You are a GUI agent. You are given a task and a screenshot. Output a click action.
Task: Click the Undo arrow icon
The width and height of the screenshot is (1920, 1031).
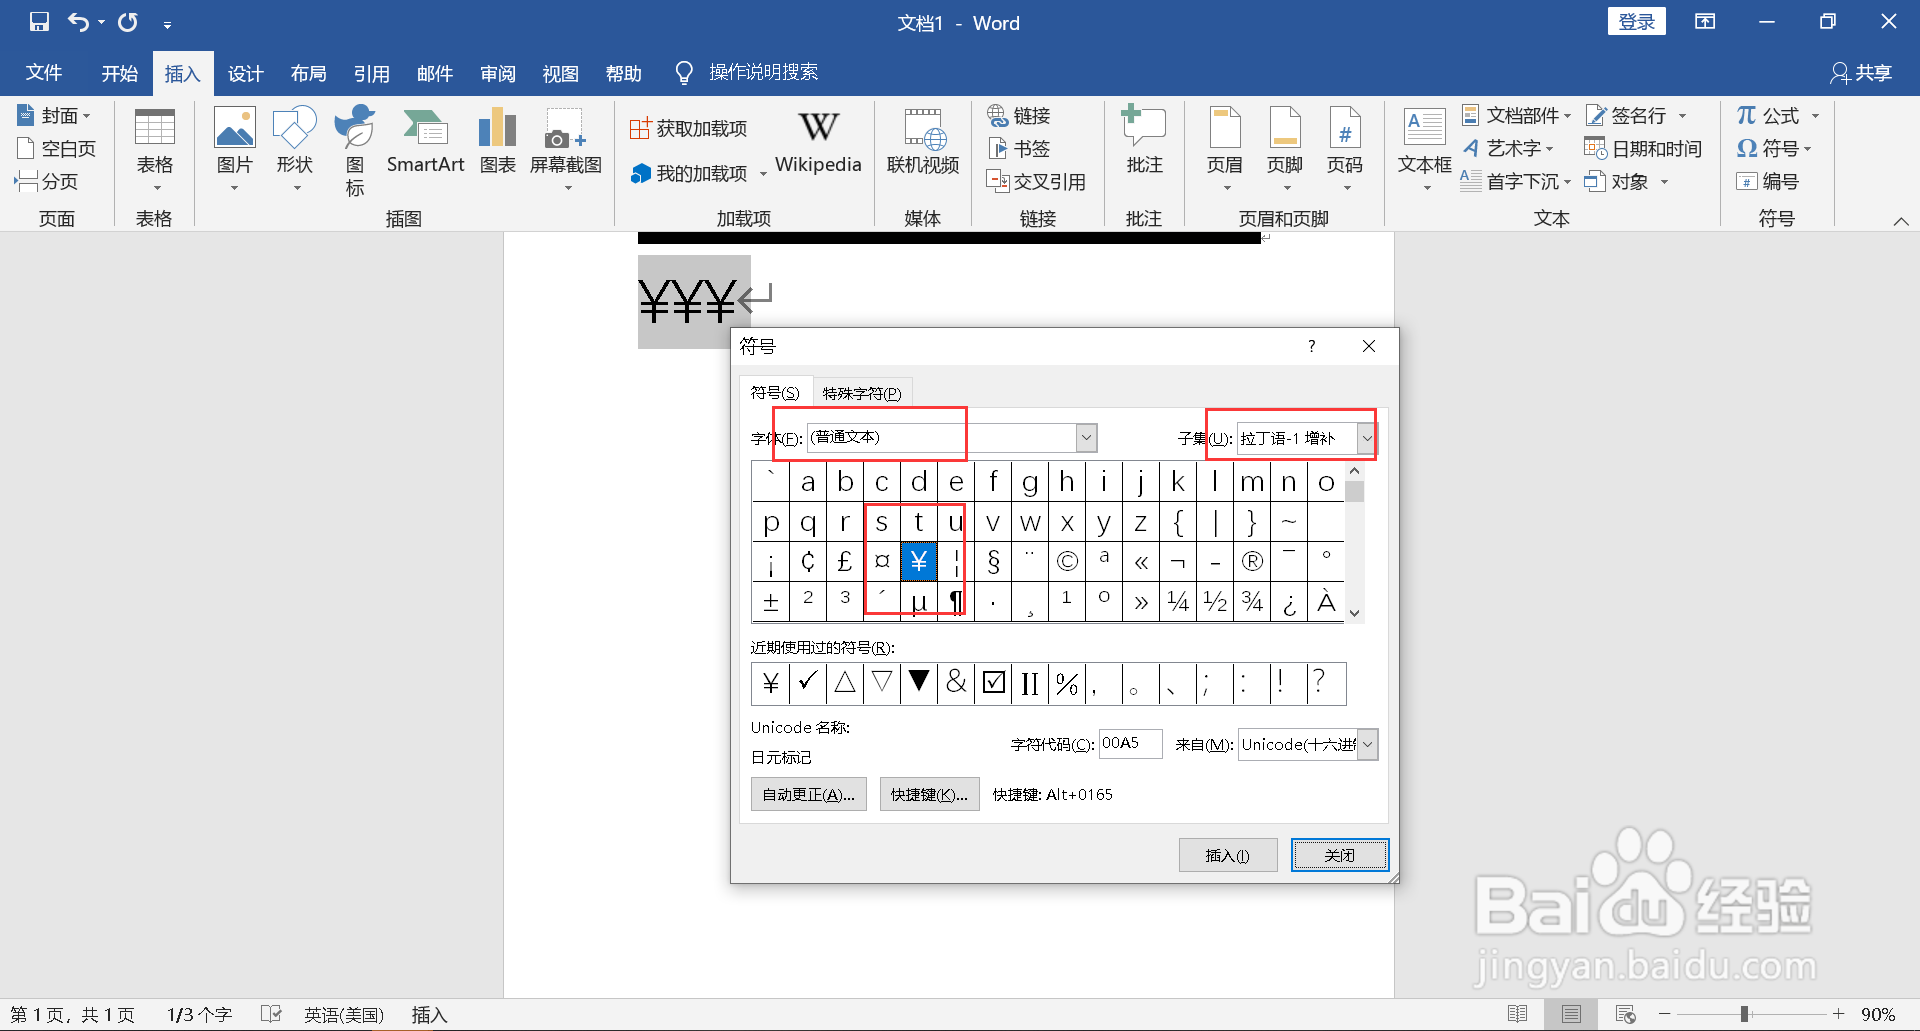79,22
